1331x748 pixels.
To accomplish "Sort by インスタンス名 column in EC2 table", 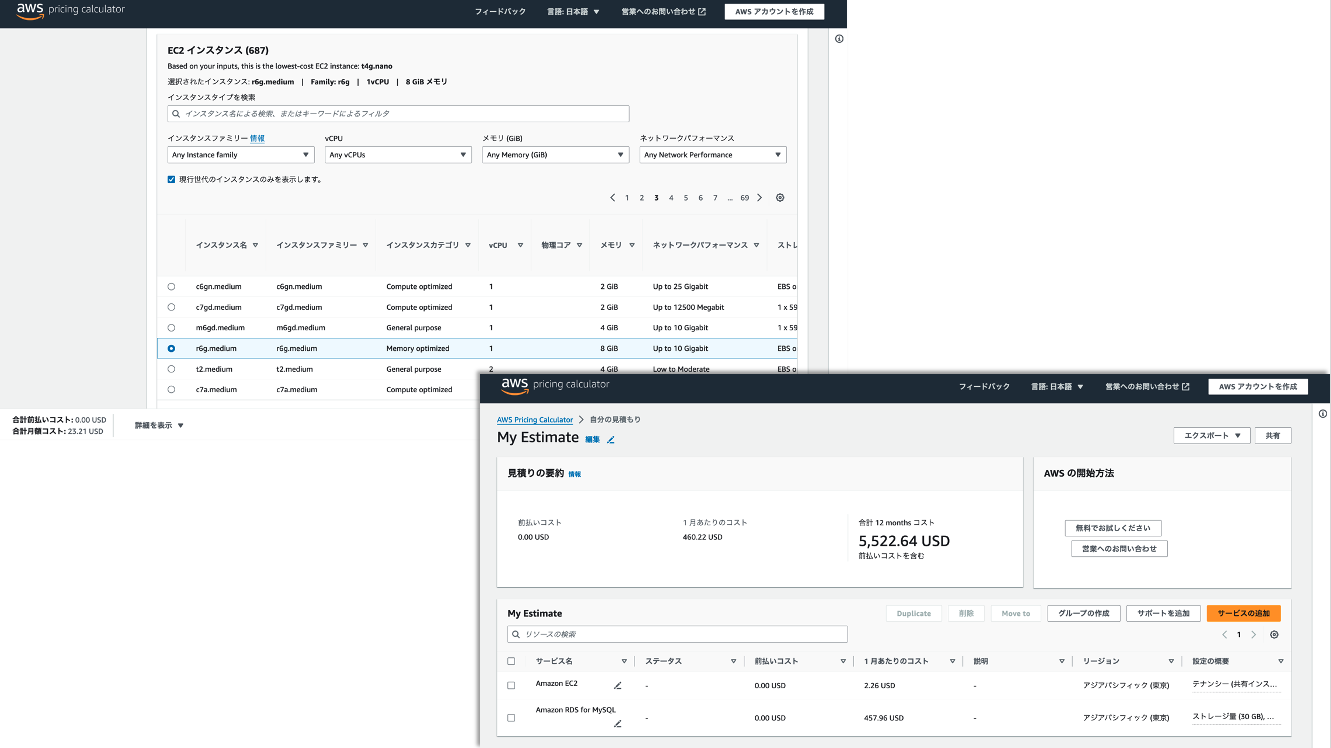I will pos(255,245).
